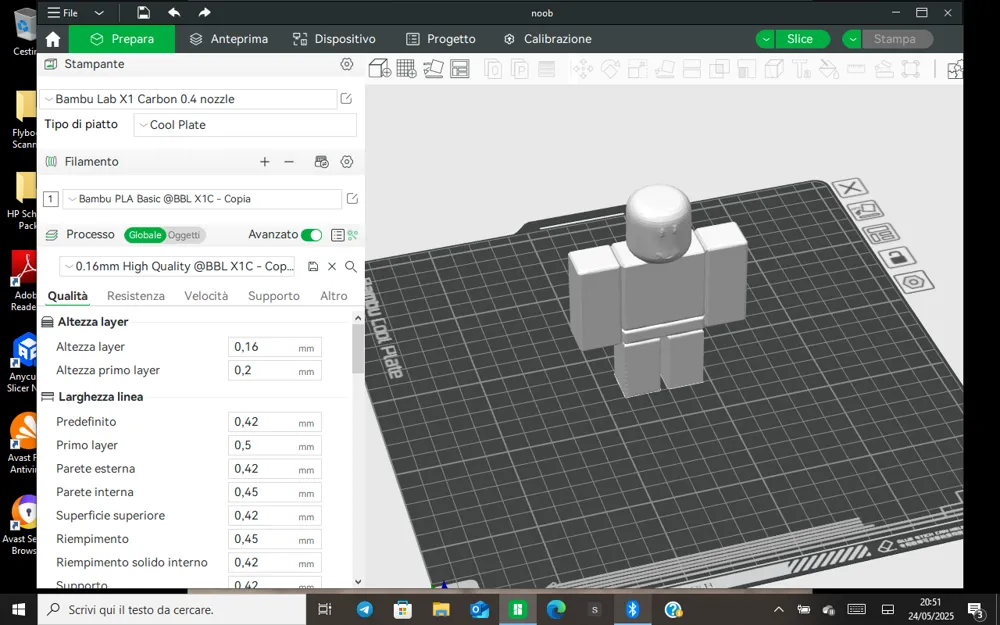This screenshot has width=1000, height=625.
Task: Select the Measure tool icon
Action: point(855,68)
